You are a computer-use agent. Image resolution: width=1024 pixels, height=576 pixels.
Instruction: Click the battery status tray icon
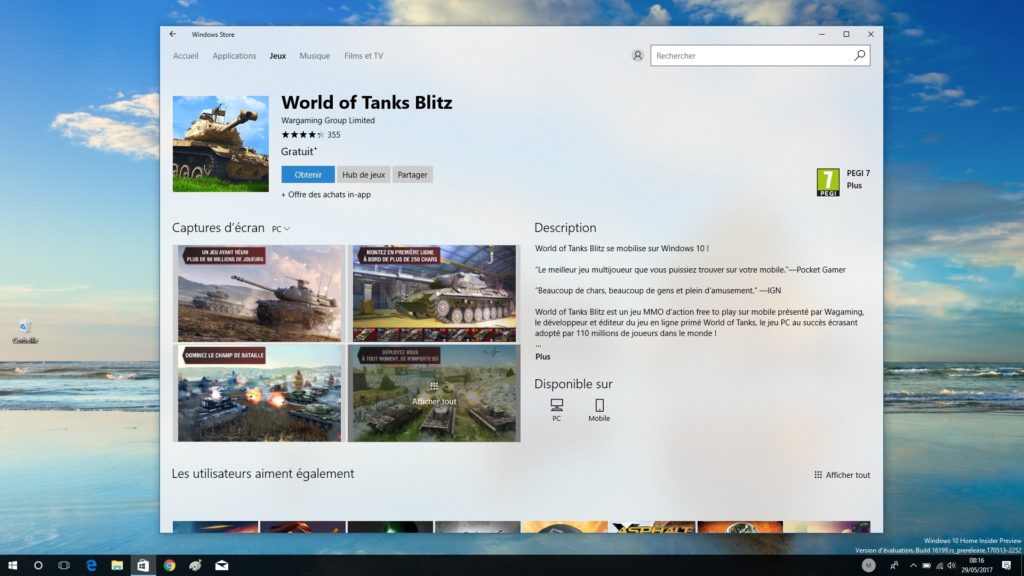click(926, 566)
